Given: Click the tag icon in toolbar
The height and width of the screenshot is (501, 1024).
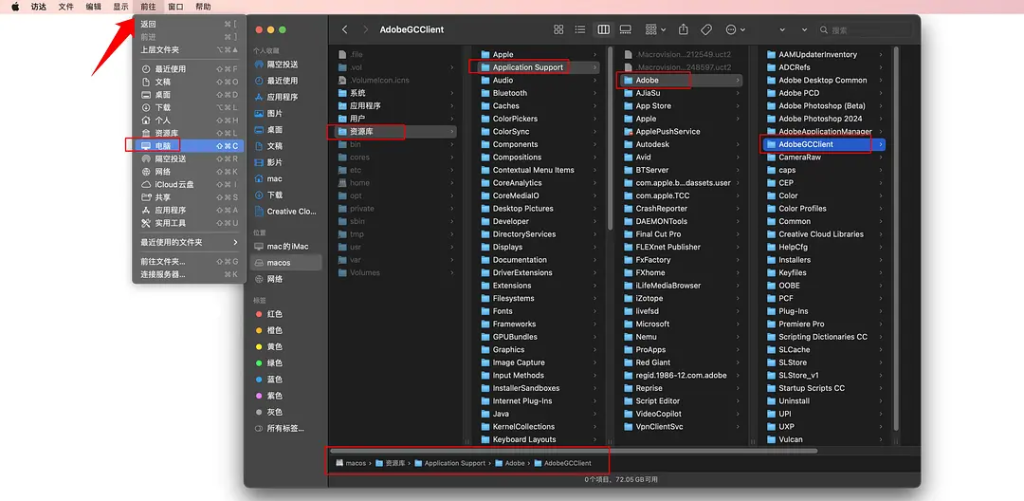Looking at the screenshot, I should [706, 29].
